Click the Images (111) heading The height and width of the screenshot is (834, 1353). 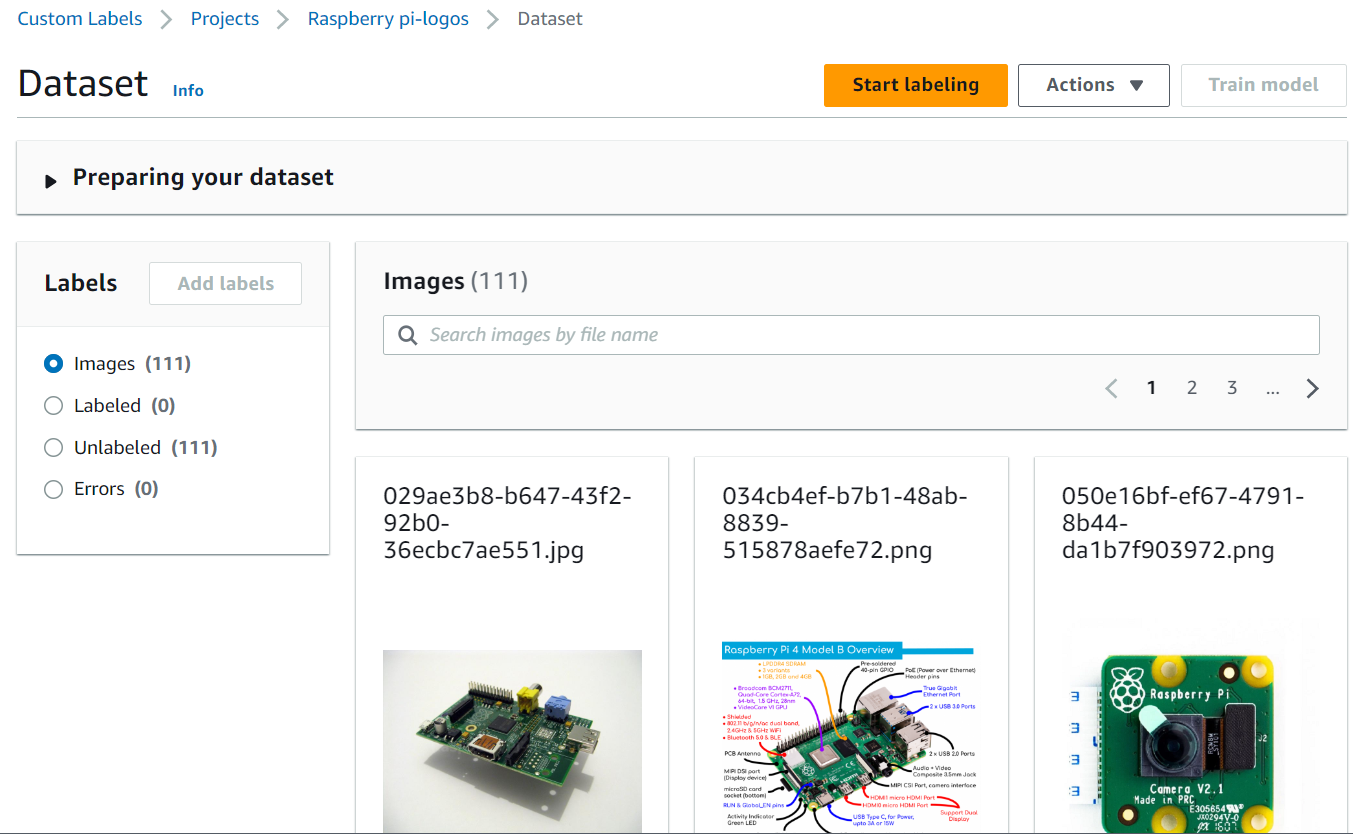[x=456, y=282]
